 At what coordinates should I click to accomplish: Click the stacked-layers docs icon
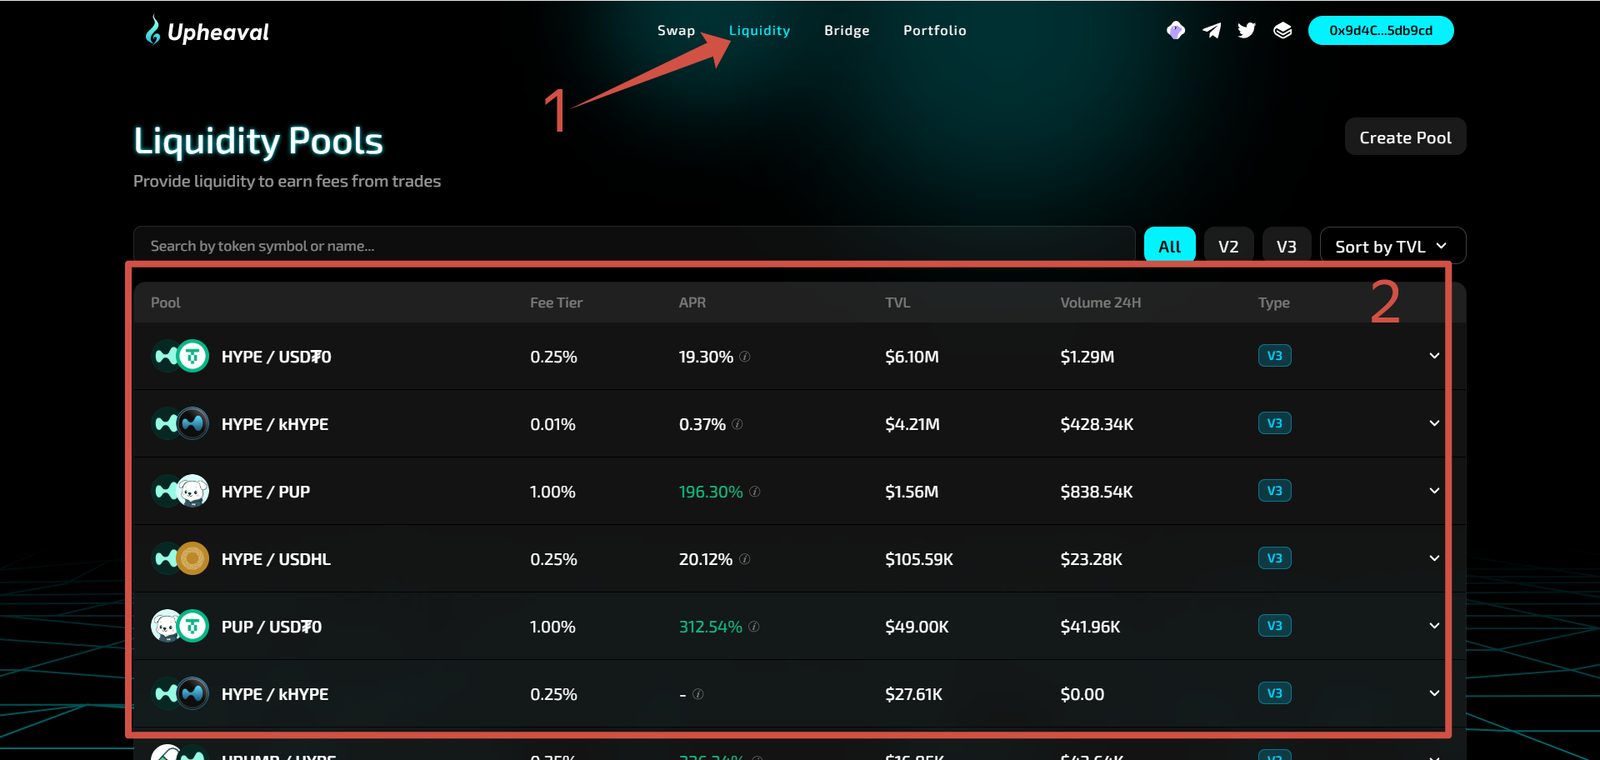click(1282, 30)
